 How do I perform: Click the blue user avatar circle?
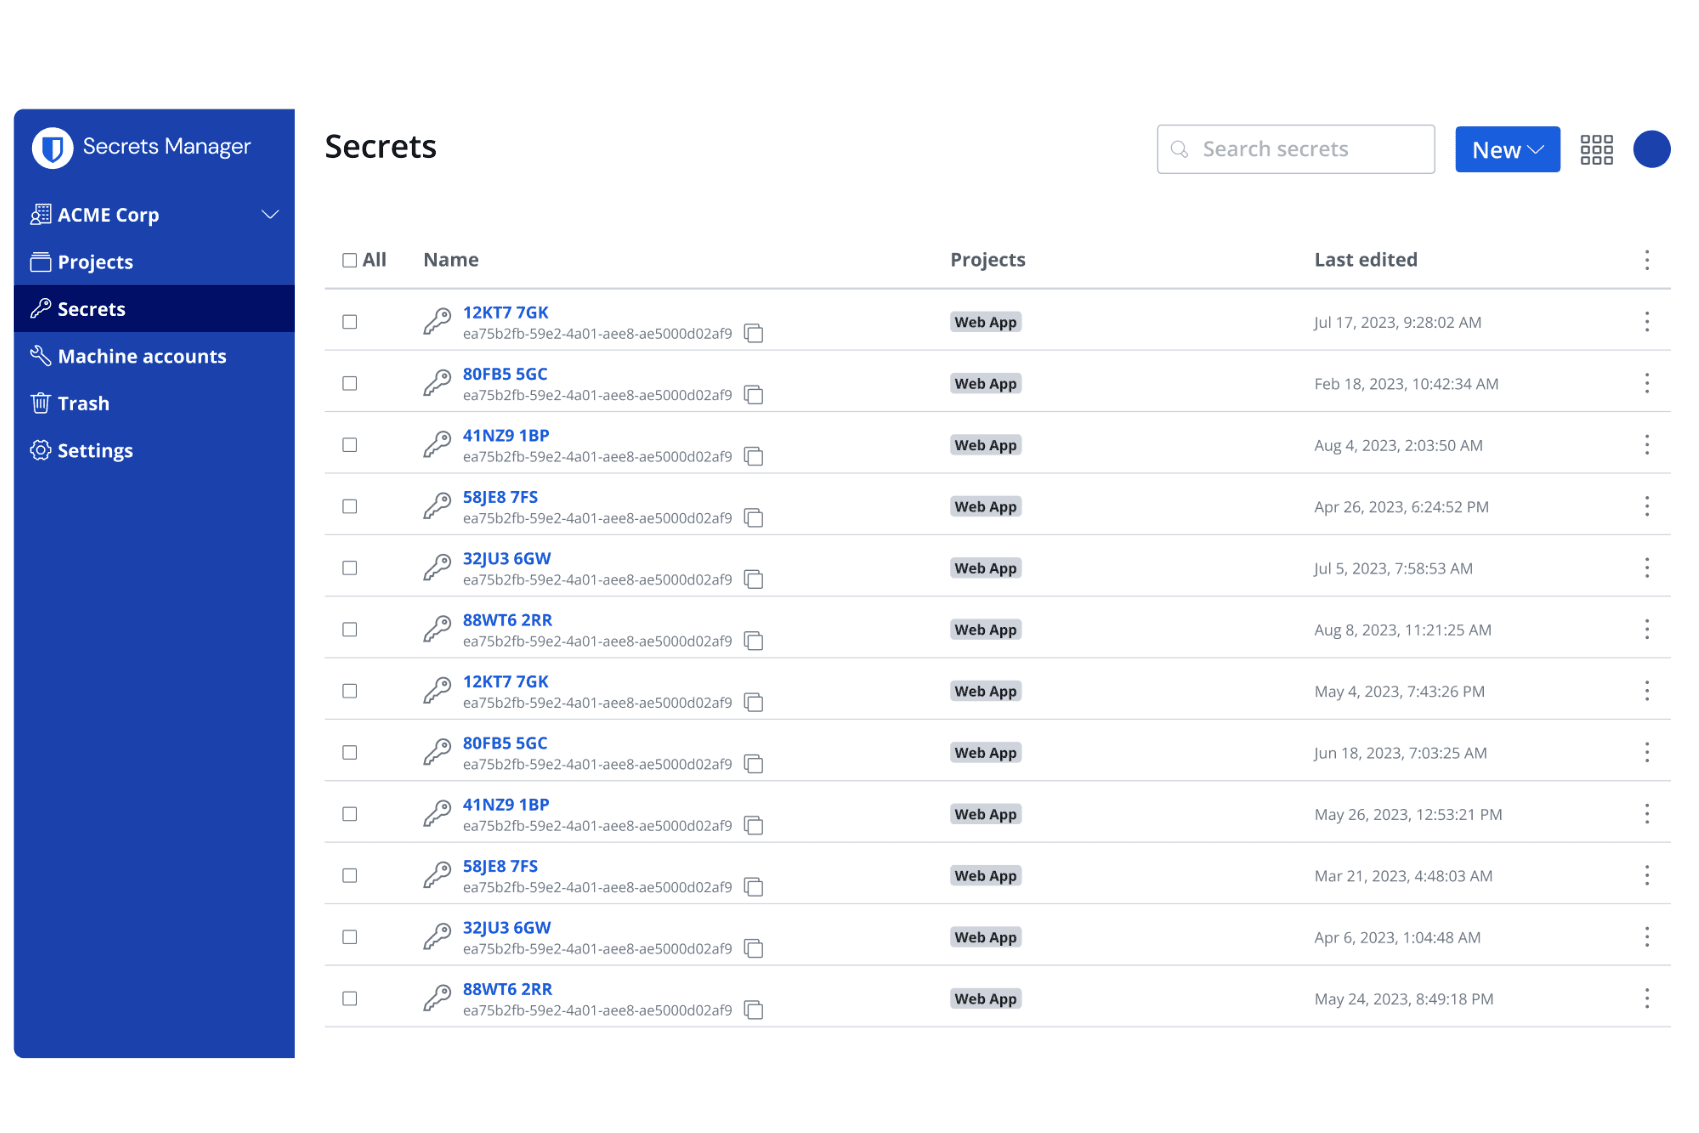(x=1651, y=150)
